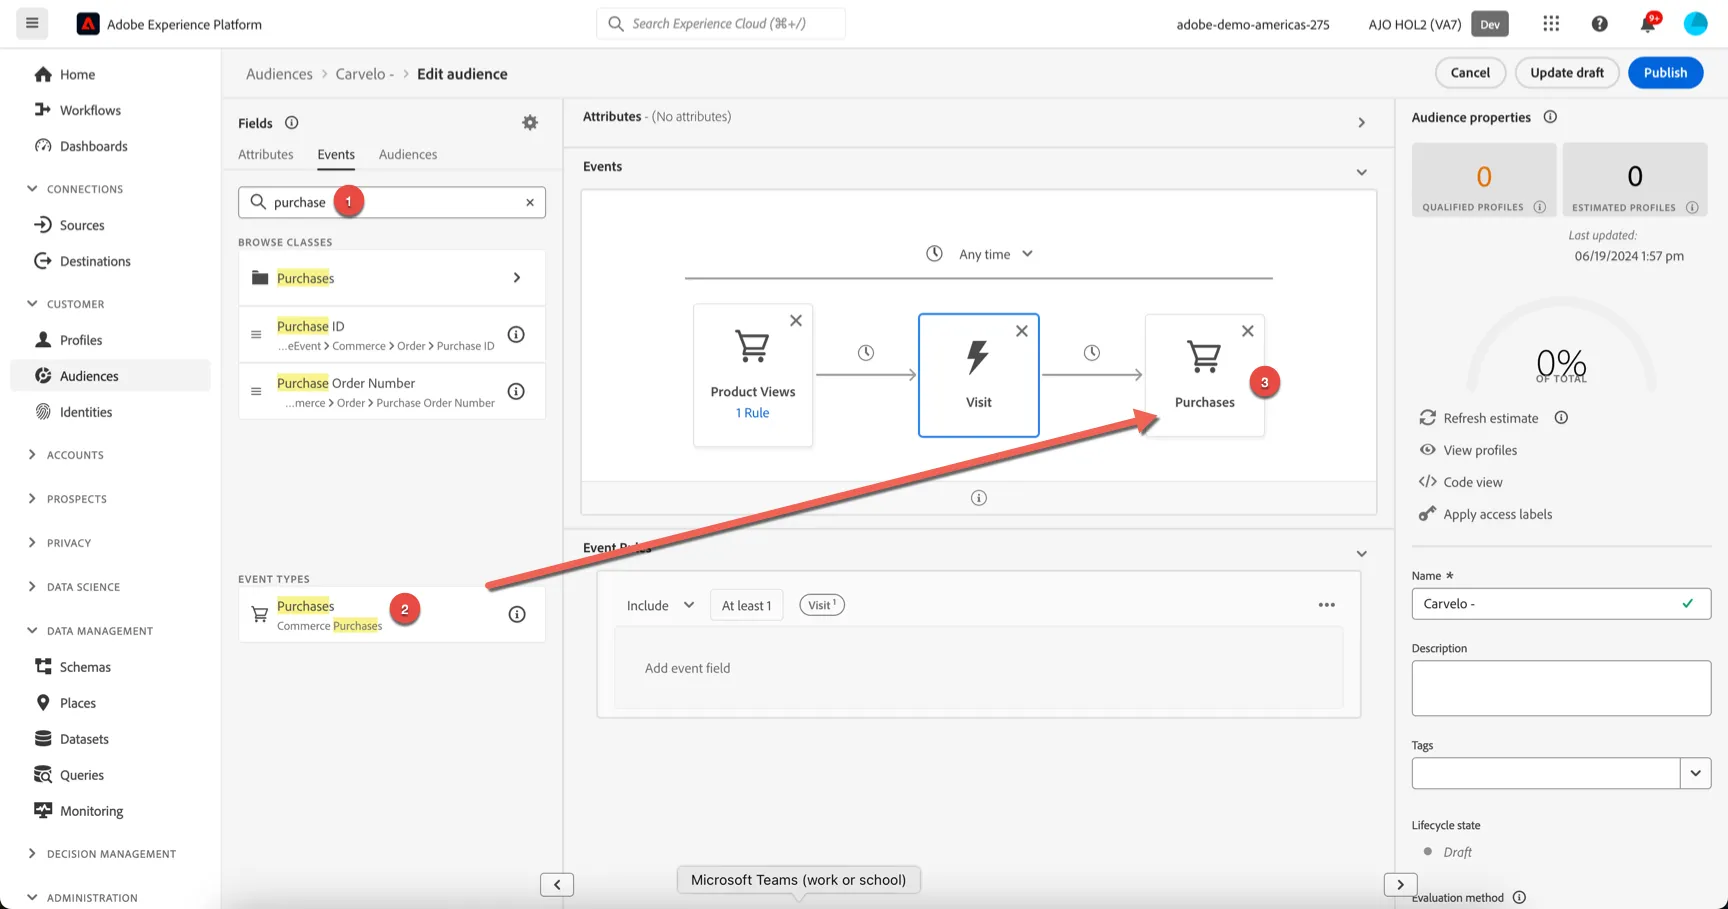Click Audiences breadcrumb link

279,74
